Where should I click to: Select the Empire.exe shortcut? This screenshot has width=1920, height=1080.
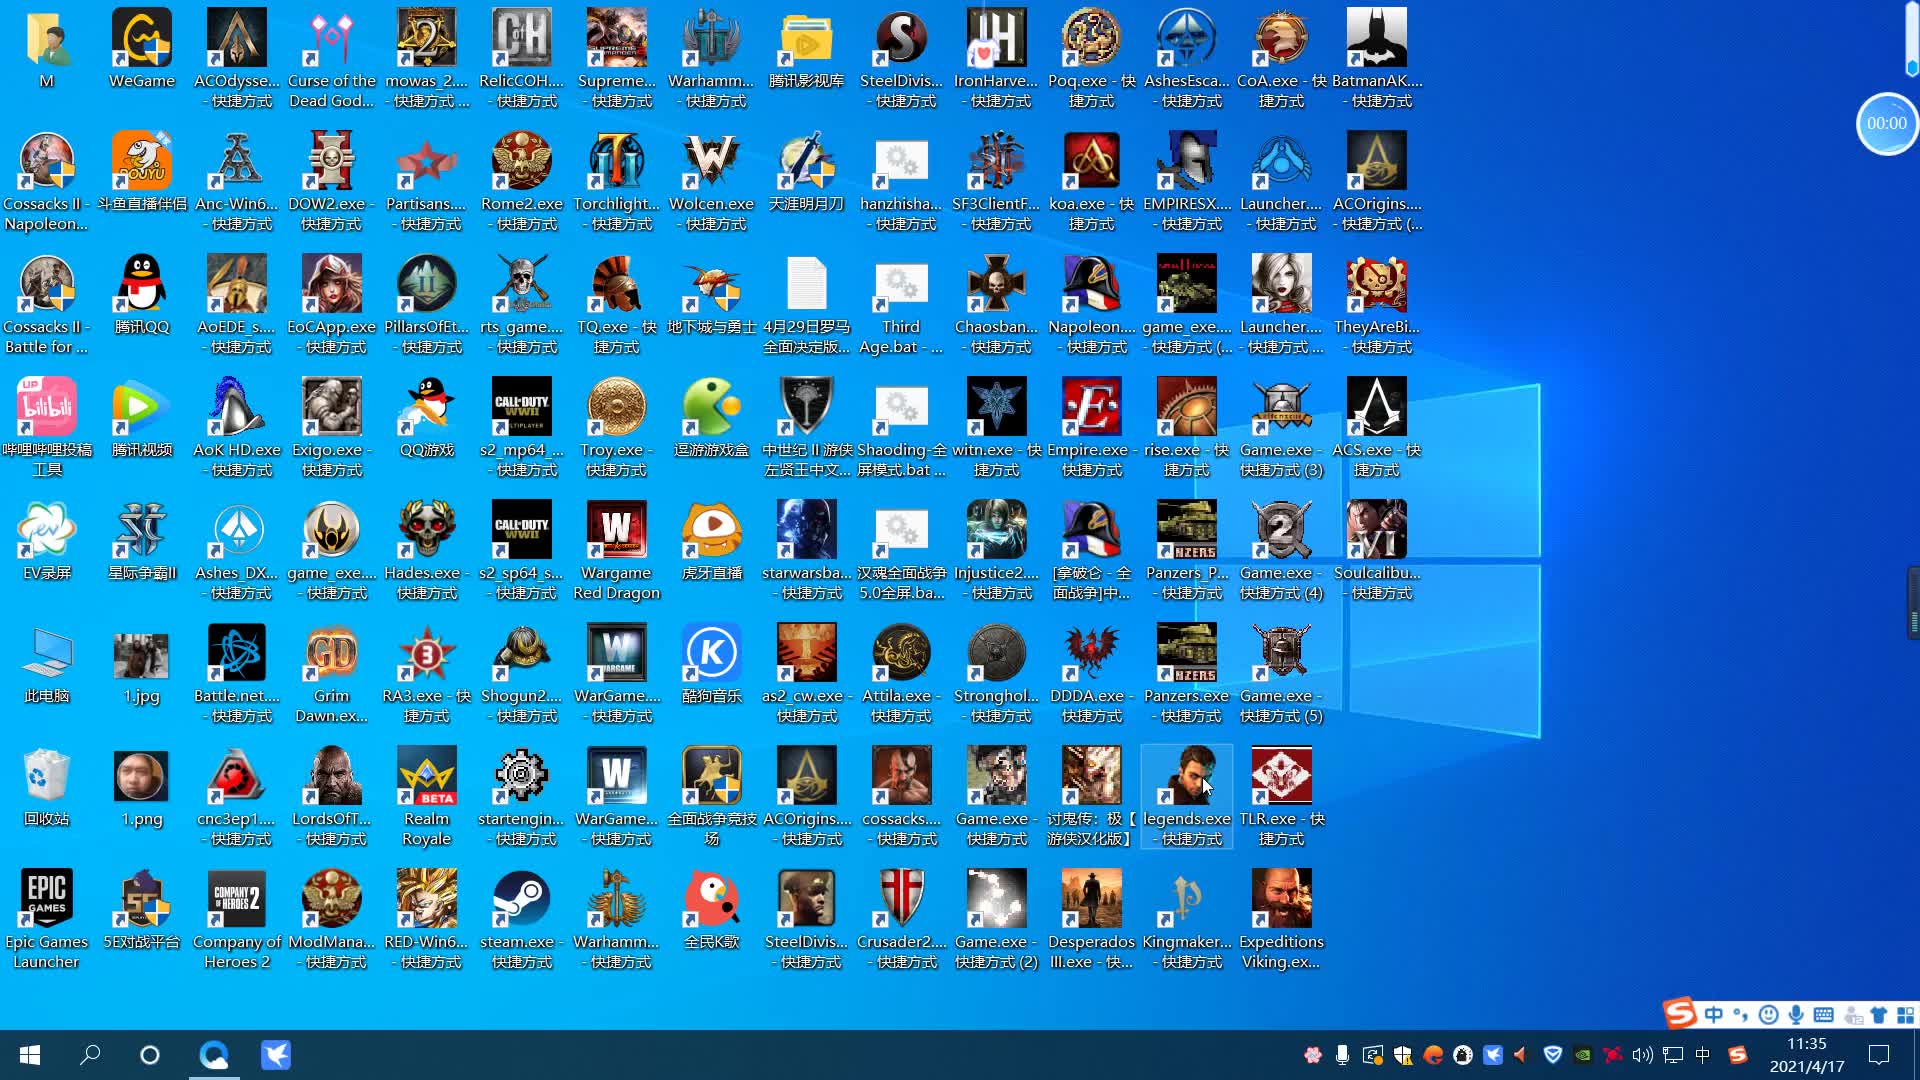(x=1091, y=427)
